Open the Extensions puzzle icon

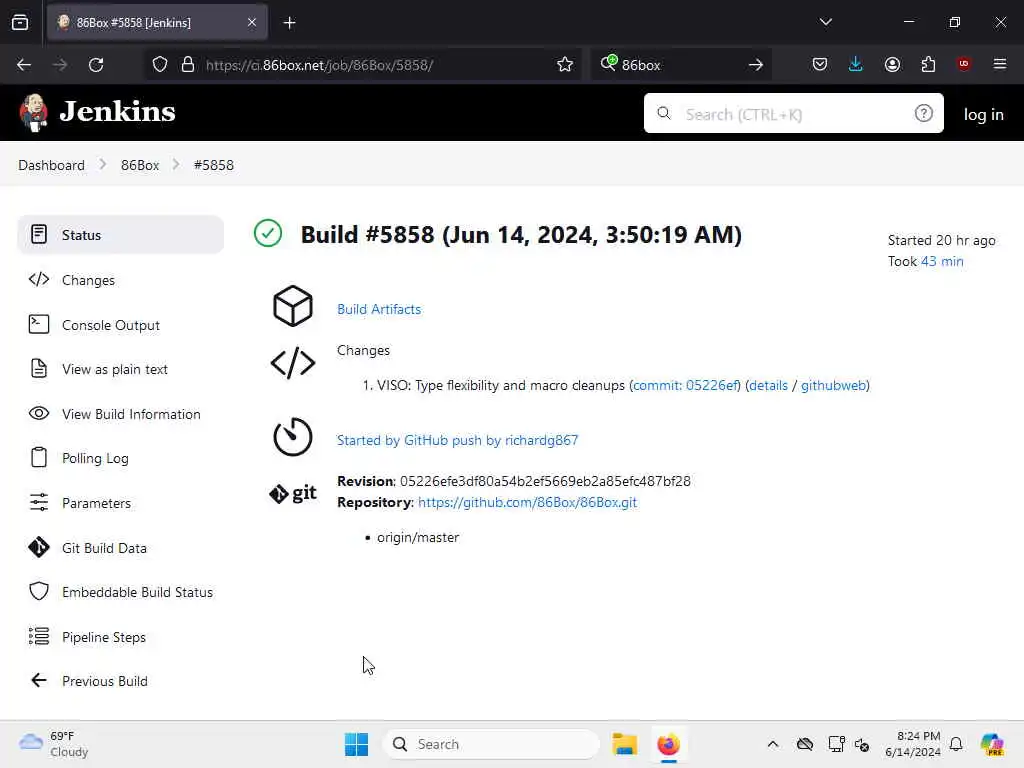(928, 64)
